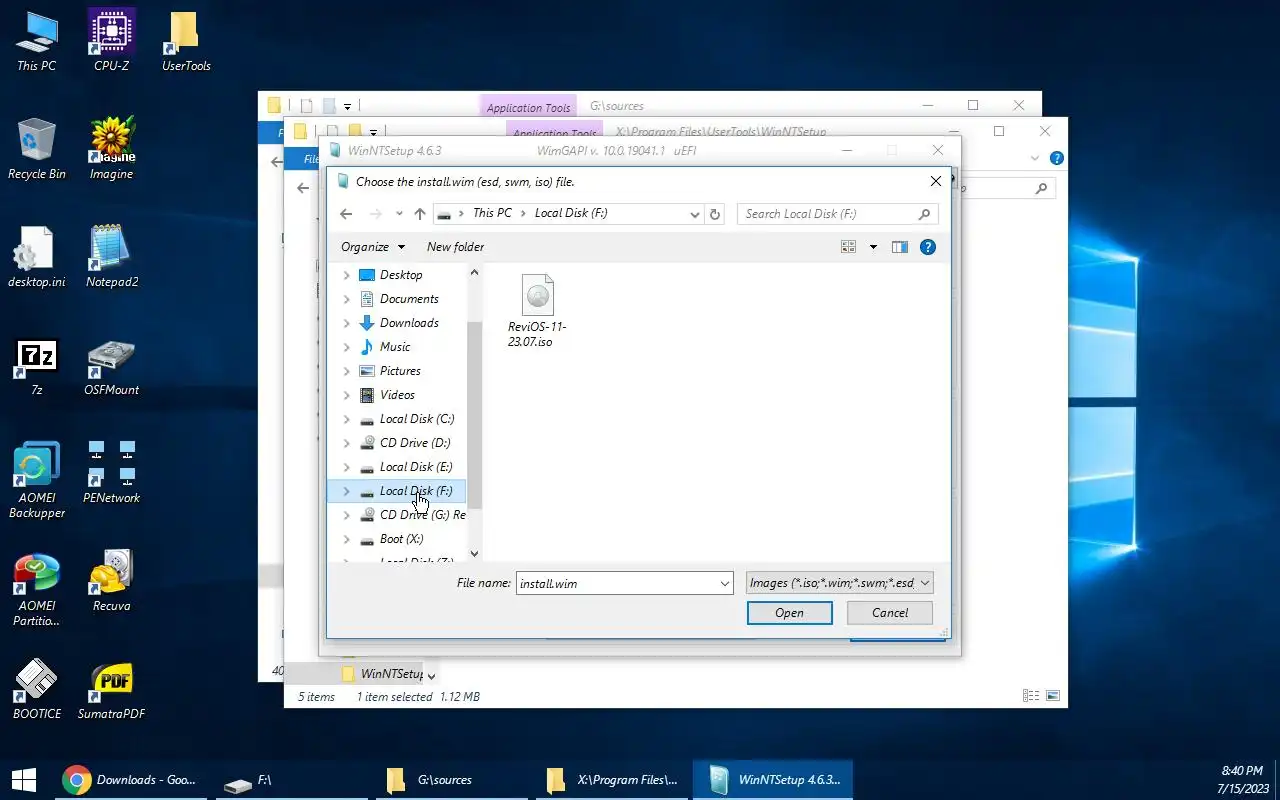Viewport: 1280px width, 800px height.
Task: Select CD Drive (D:) in tree
Action: [x=415, y=443]
